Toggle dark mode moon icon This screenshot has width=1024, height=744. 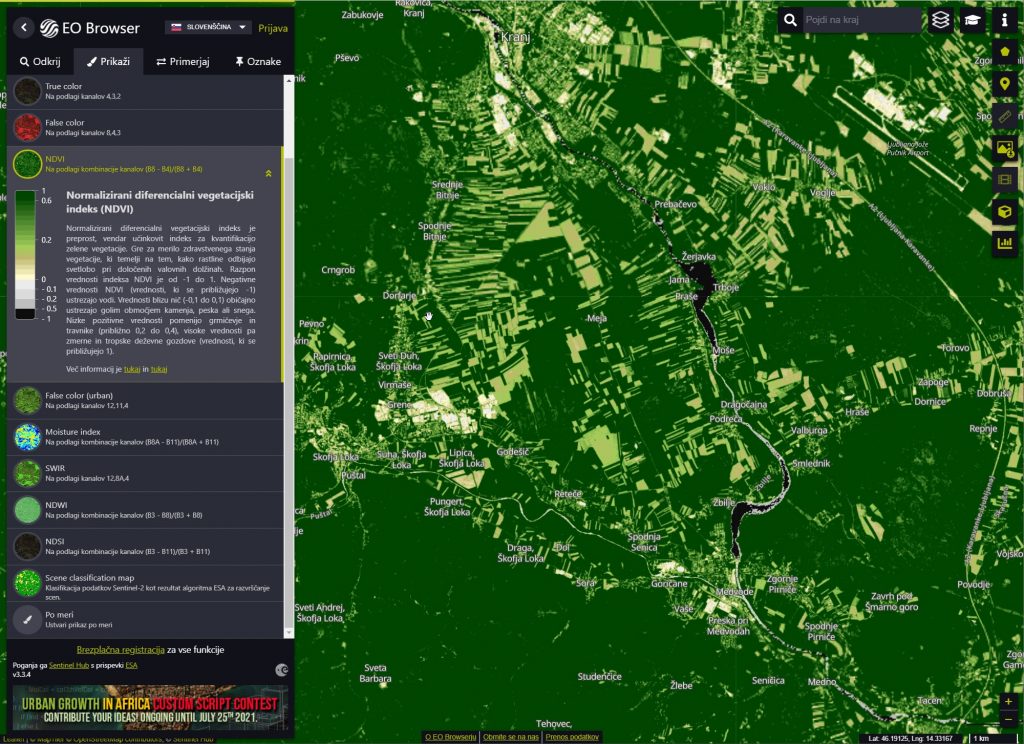281,670
